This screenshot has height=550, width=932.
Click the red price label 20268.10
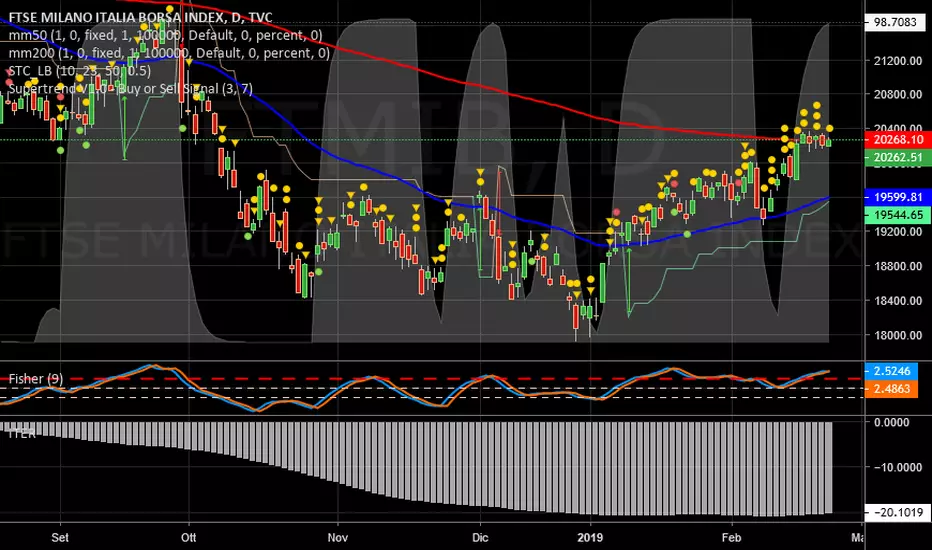point(898,140)
